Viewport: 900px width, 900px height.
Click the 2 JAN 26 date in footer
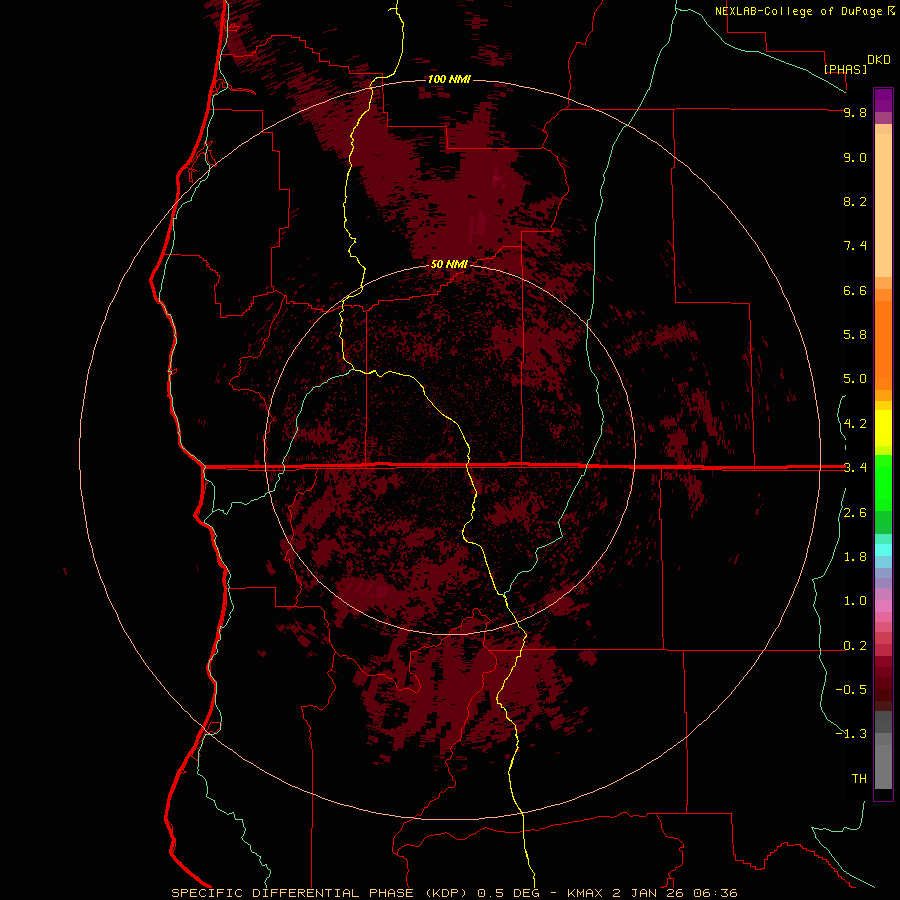pos(647,893)
